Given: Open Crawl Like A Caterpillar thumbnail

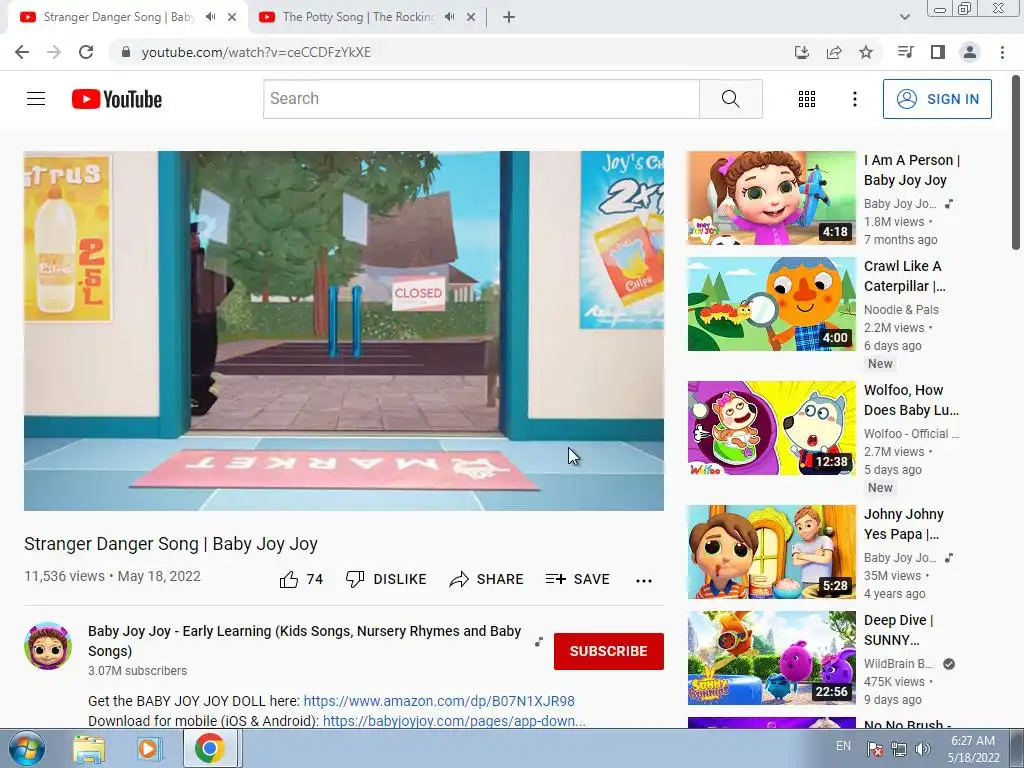Looking at the screenshot, I should click(771, 304).
